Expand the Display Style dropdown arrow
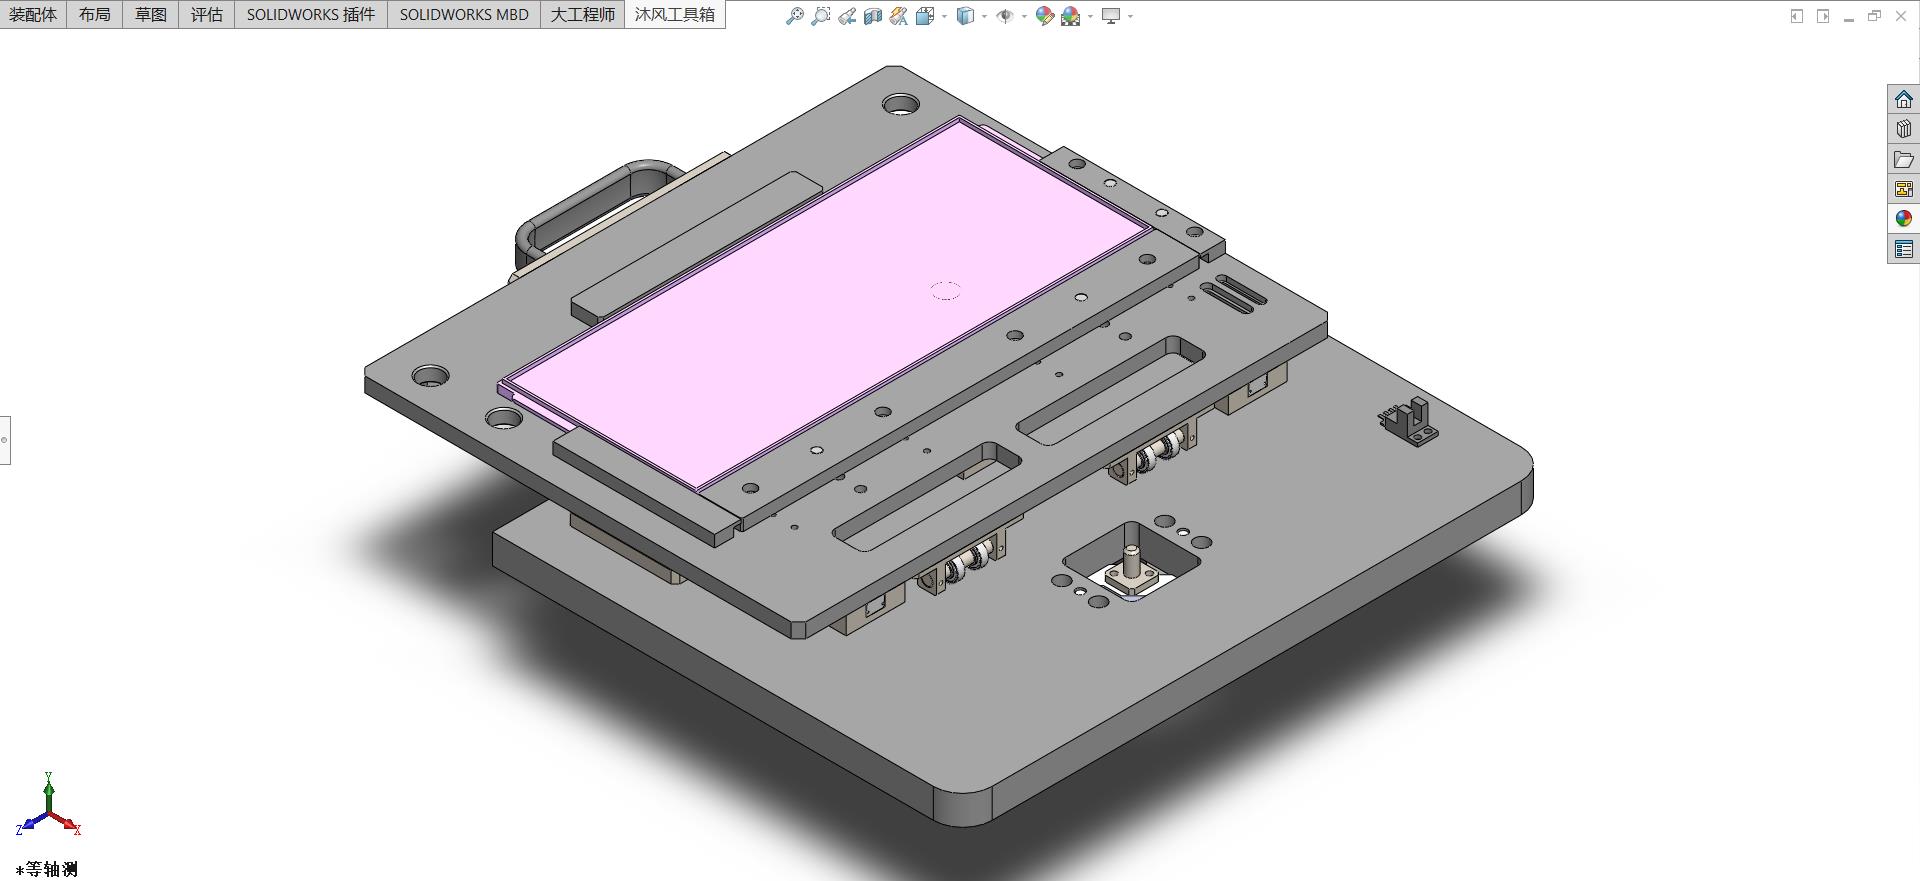The width and height of the screenshot is (1920, 881). click(984, 16)
